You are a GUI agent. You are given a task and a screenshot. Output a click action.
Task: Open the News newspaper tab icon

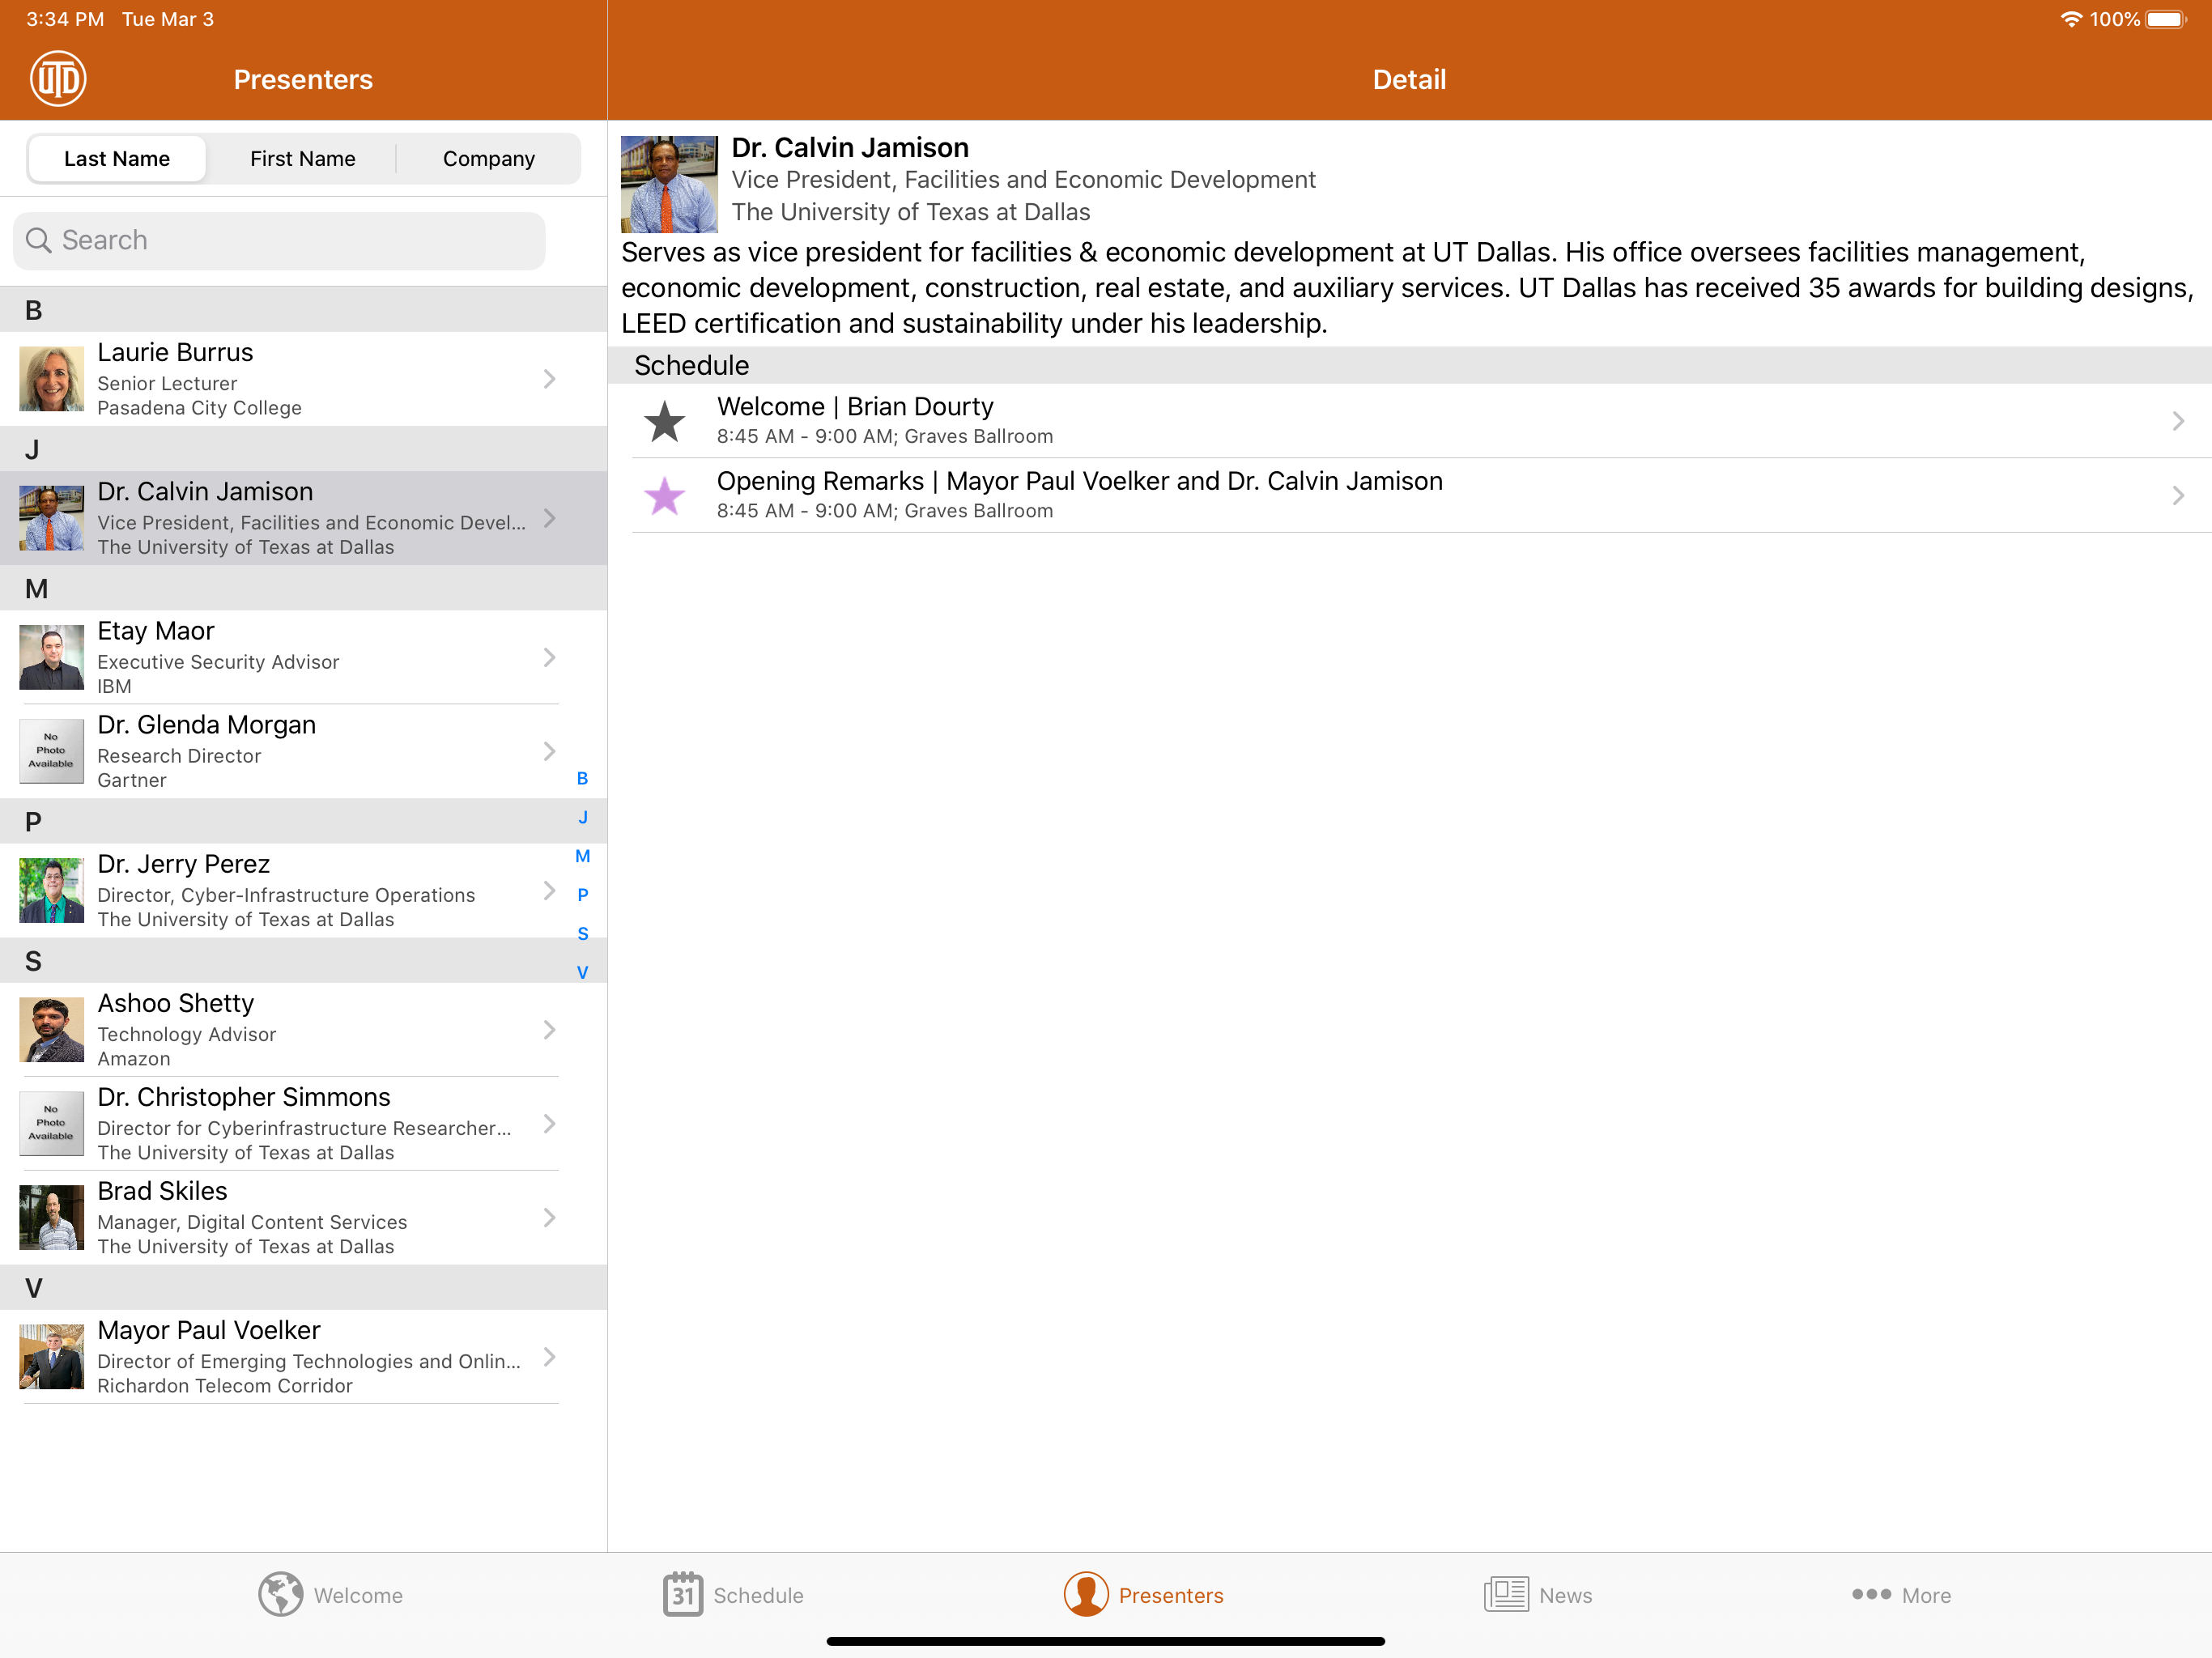pos(1506,1594)
